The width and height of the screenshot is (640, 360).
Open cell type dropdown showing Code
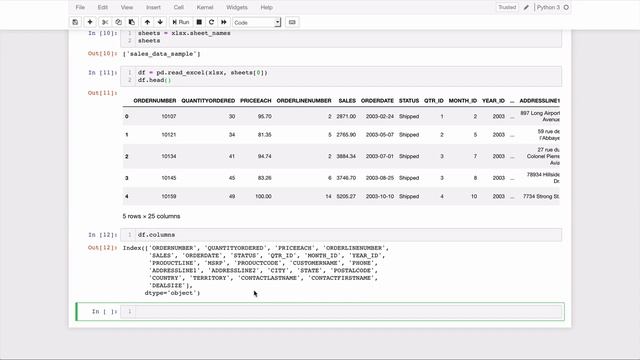point(257,22)
